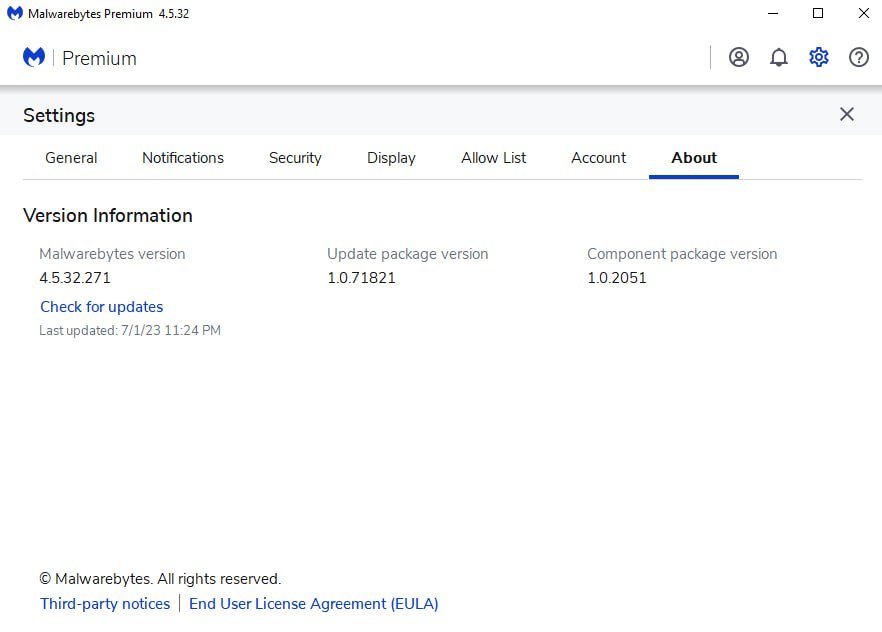882x632 pixels.
Task: Switch to the General tab
Action: click(x=71, y=158)
